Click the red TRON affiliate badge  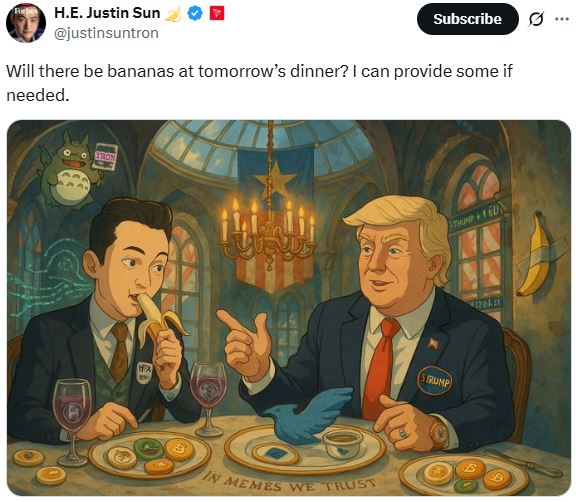[217, 14]
